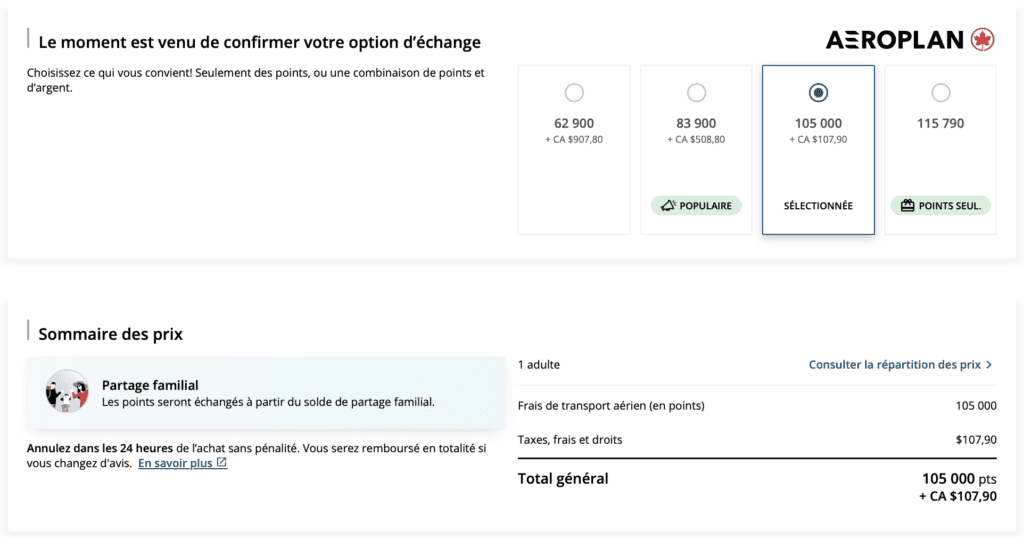
Task: Click the external link icon beside En savoir plus
Action: coord(222,464)
